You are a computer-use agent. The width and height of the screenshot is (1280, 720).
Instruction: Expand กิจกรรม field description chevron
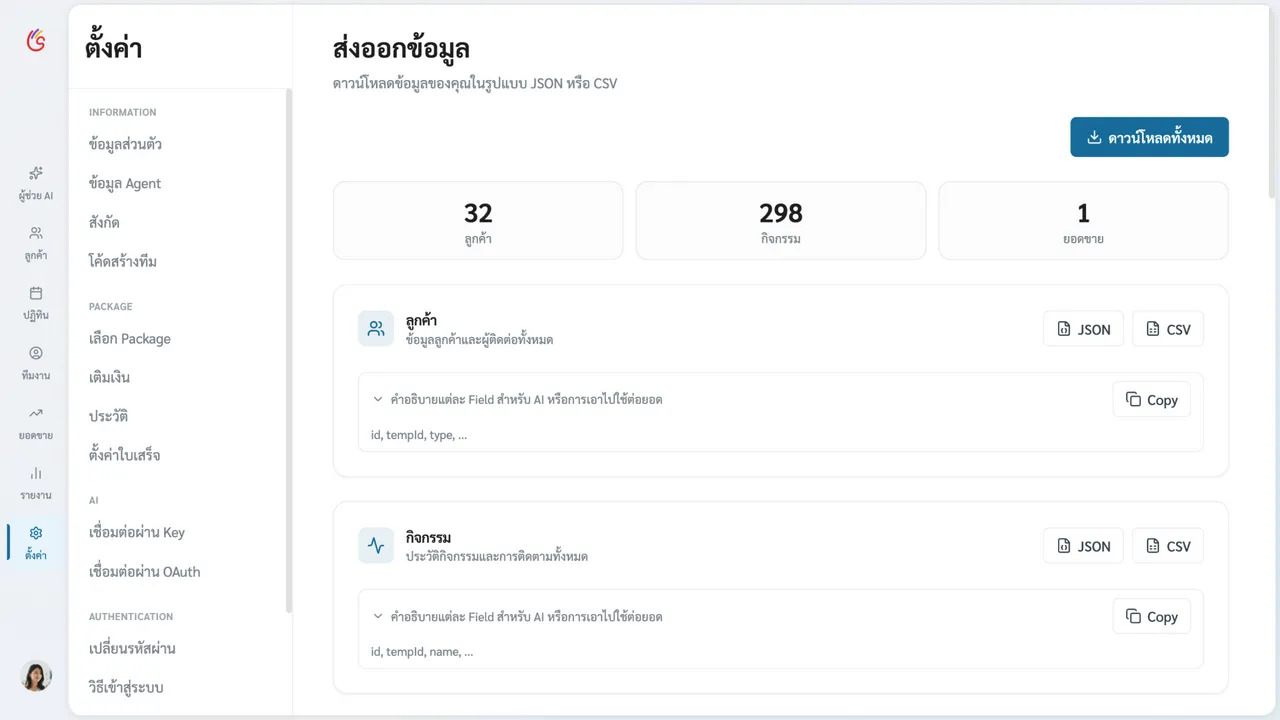pos(378,616)
